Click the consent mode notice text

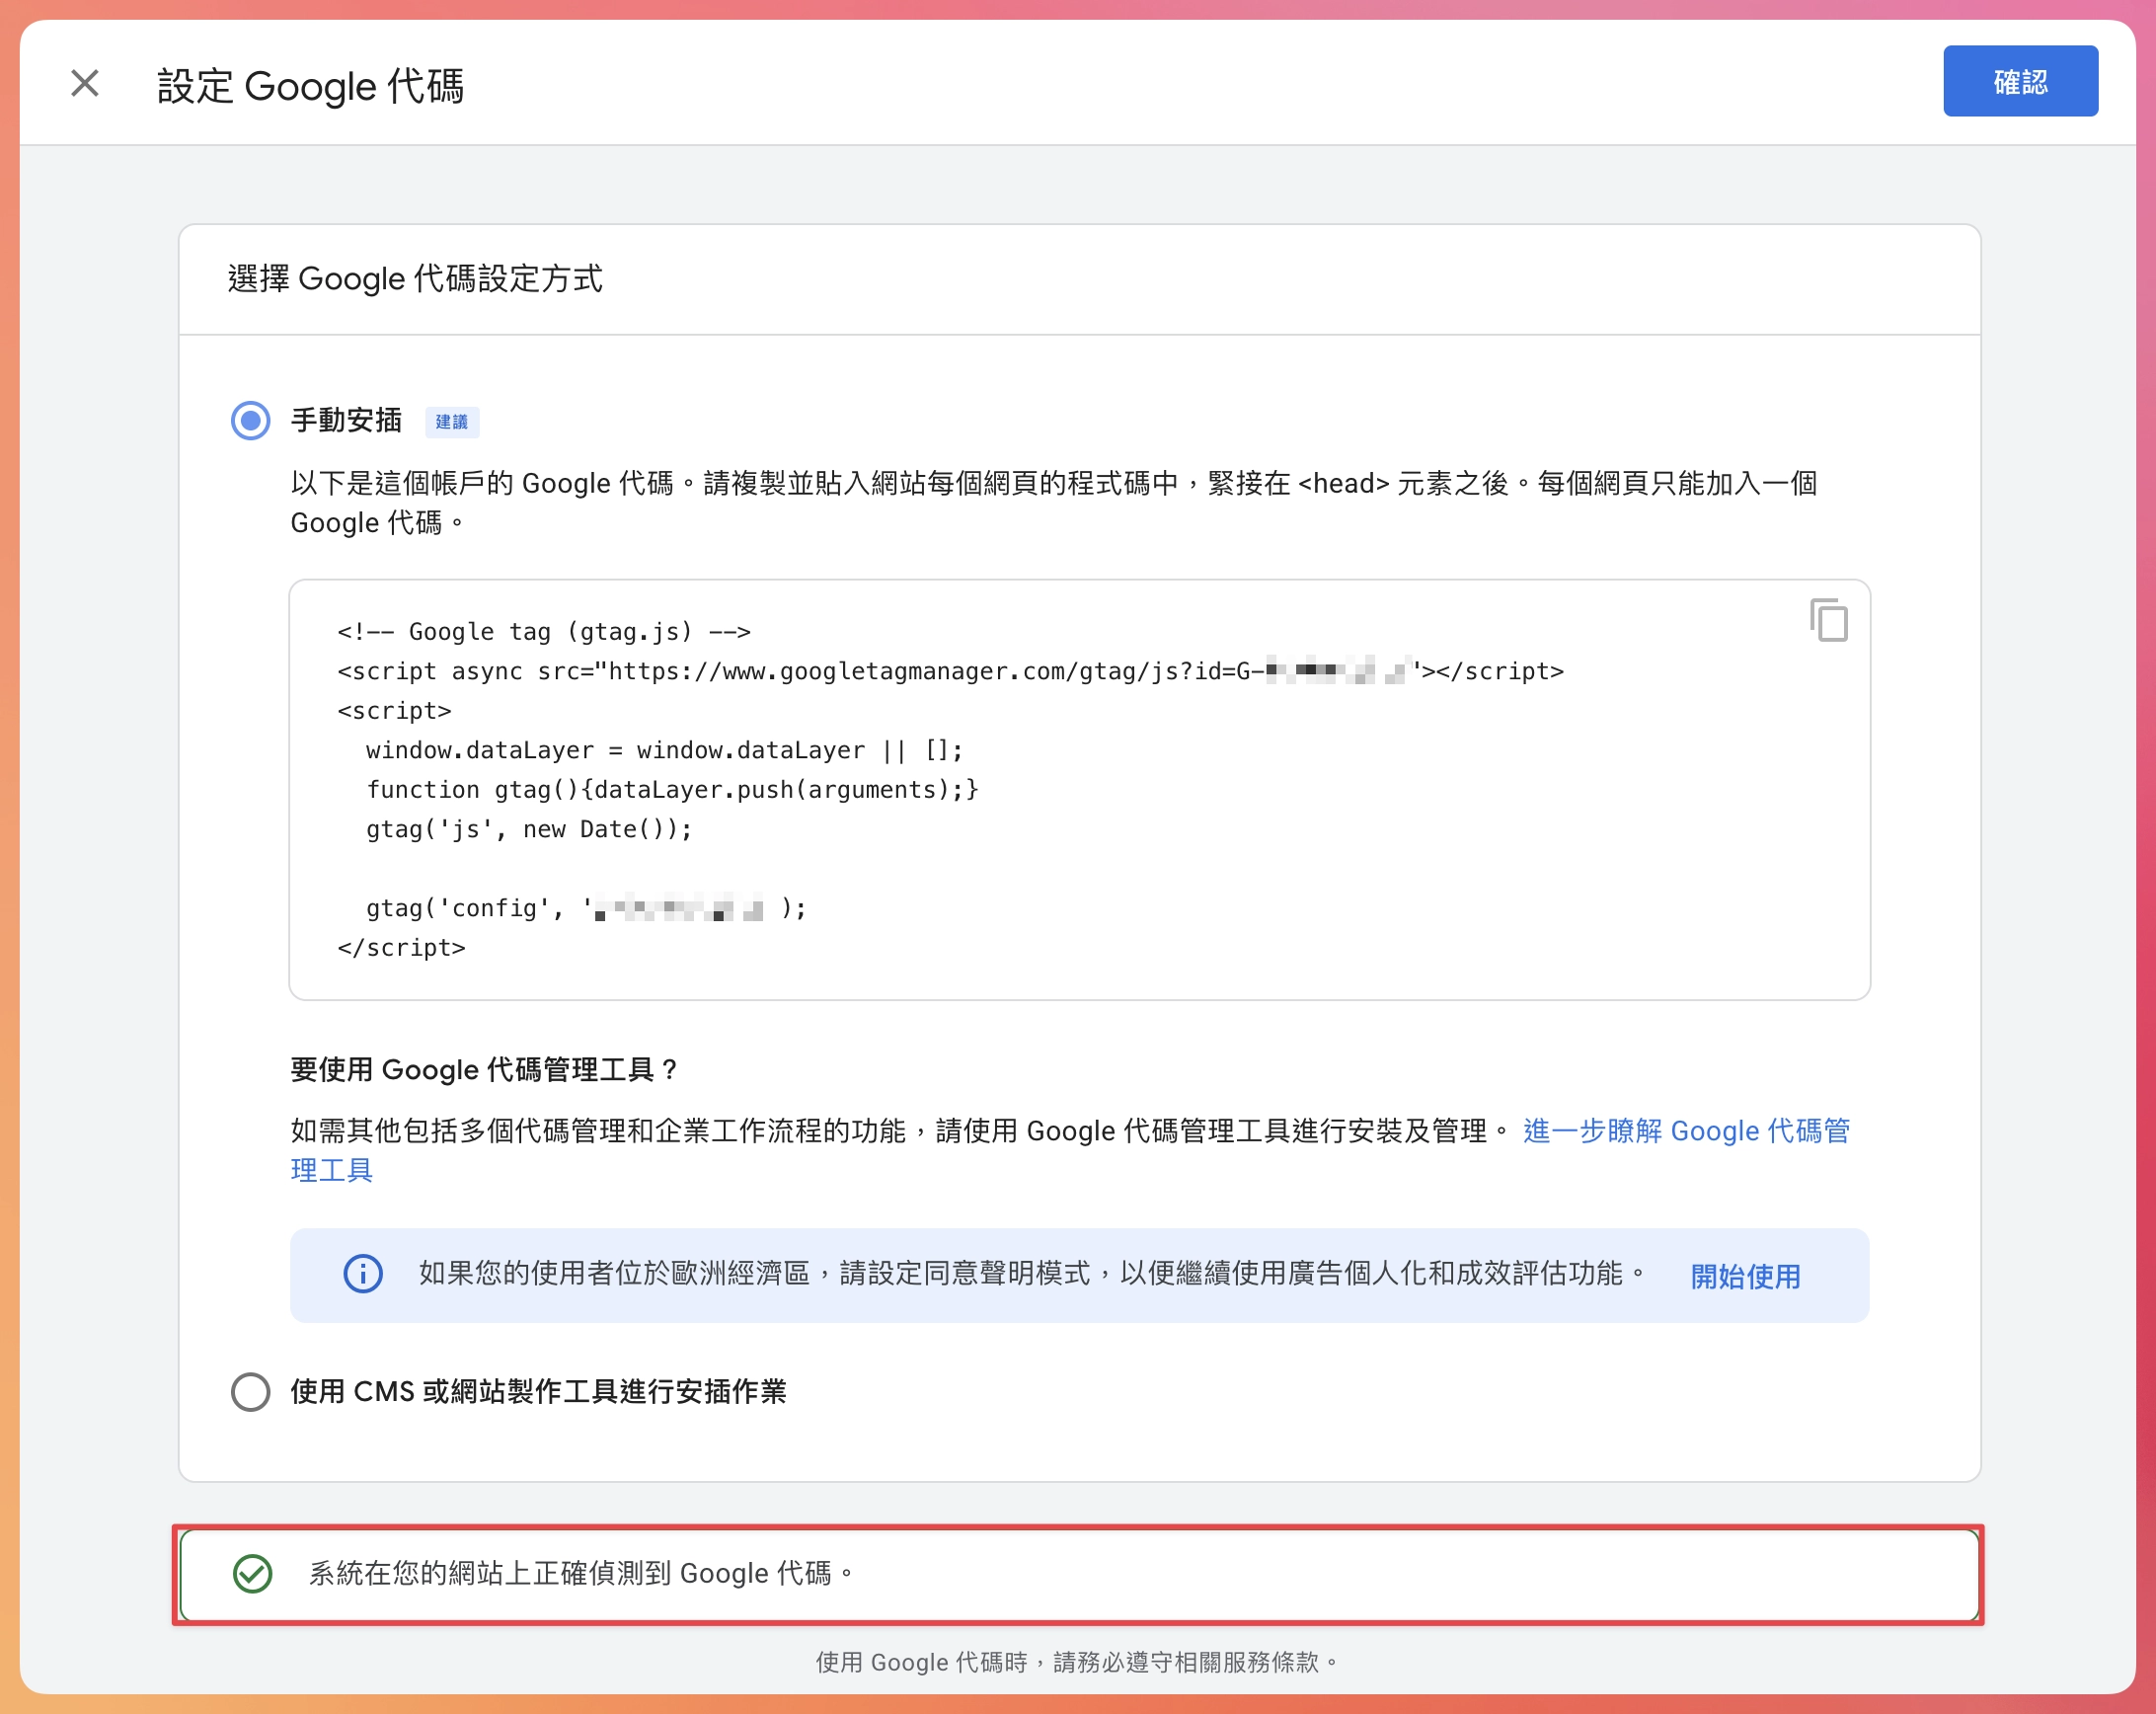pyautogui.click(x=1020, y=1272)
